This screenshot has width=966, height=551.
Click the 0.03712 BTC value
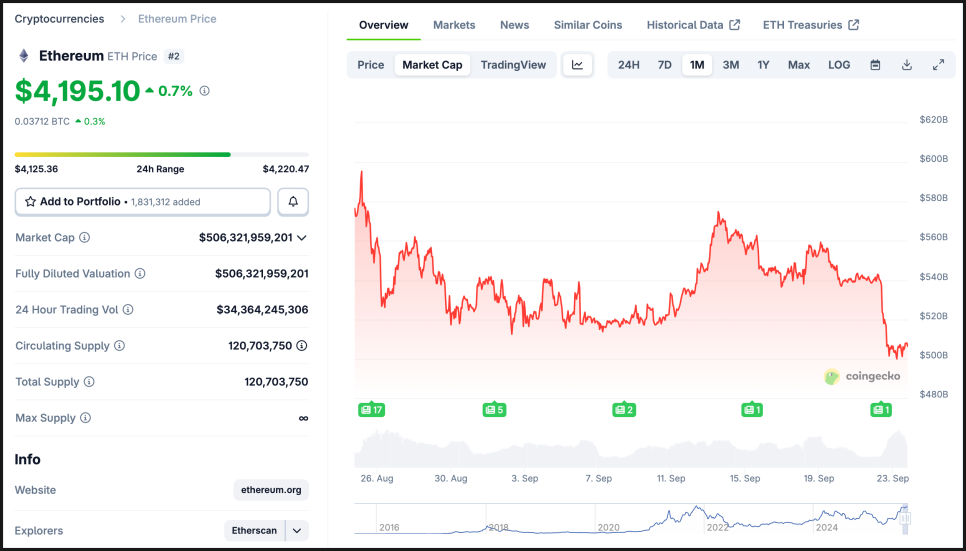(x=42, y=122)
